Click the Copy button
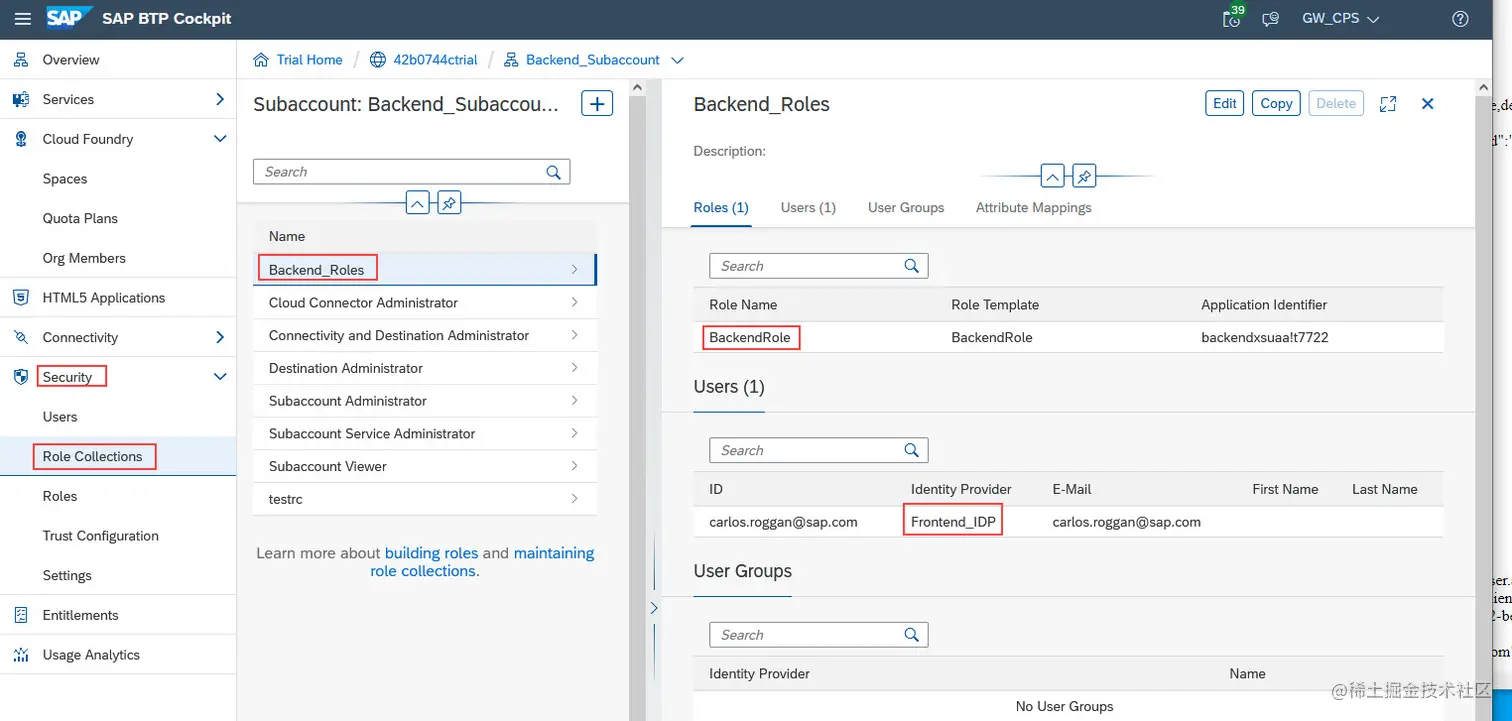Viewport: 1512px width, 721px height. tap(1276, 103)
